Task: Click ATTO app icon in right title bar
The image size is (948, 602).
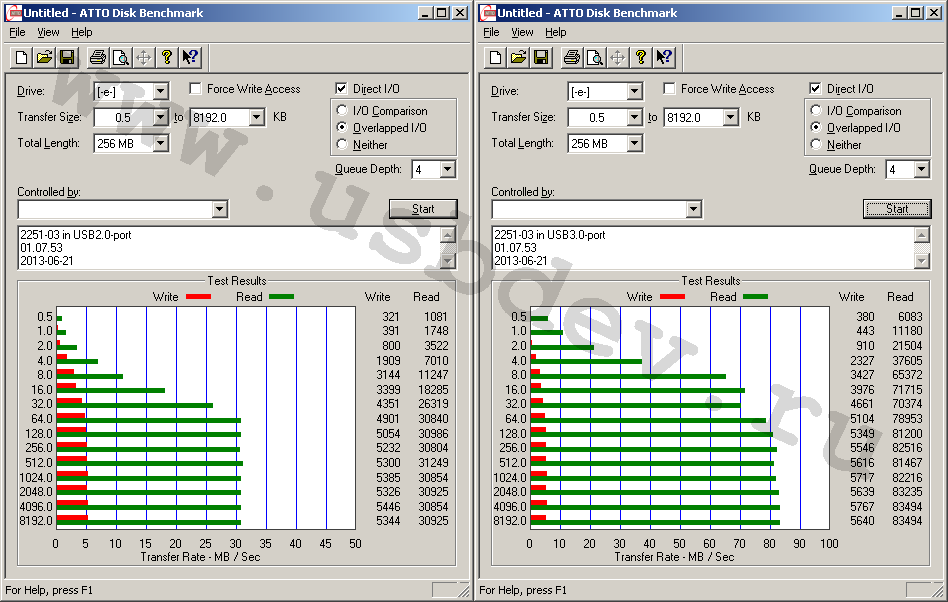Action: point(487,13)
